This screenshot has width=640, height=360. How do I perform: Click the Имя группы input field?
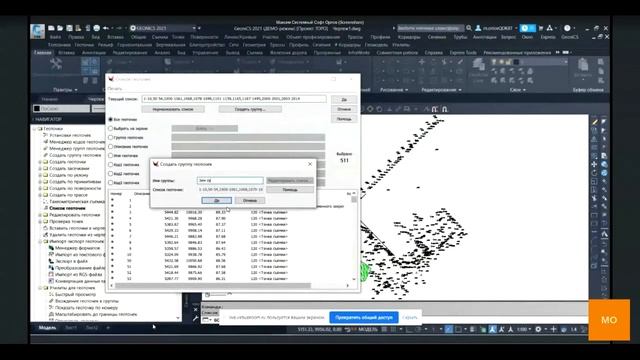coord(230,180)
